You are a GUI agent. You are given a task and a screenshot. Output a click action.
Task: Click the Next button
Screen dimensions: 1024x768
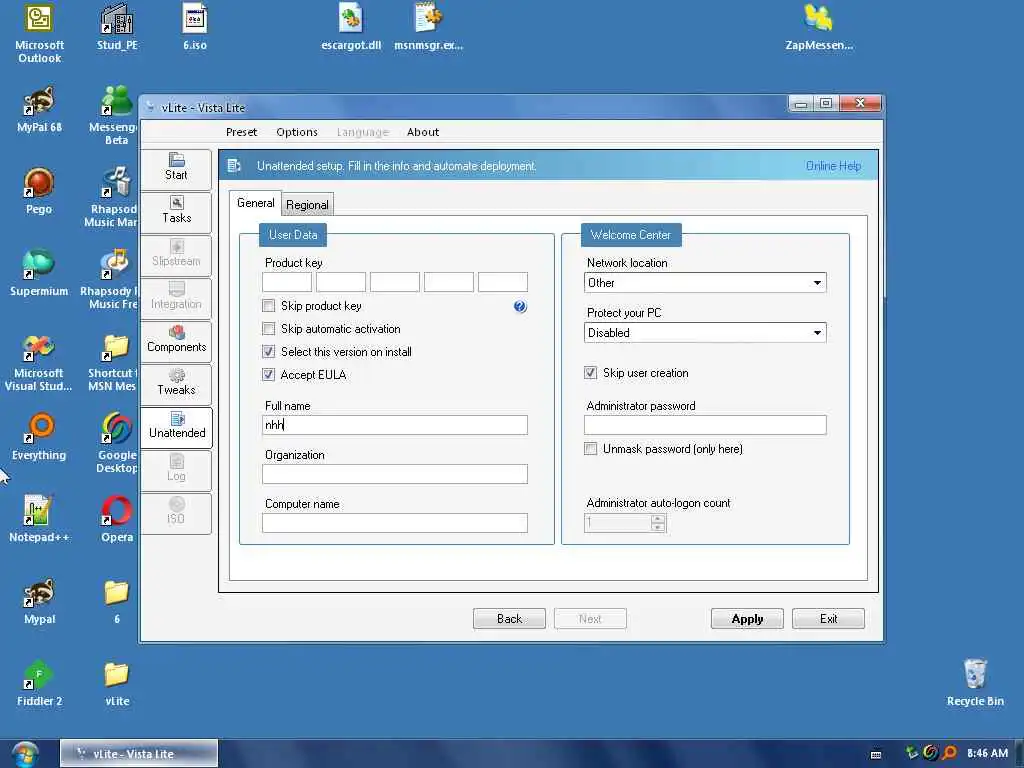point(590,618)
